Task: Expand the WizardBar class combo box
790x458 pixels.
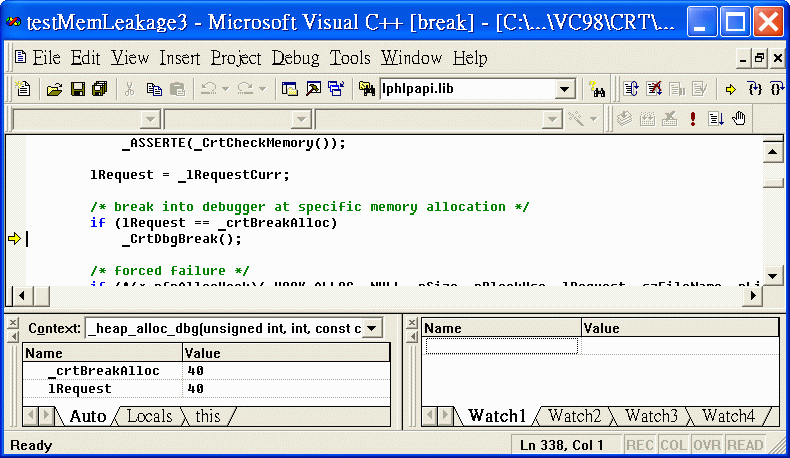Action: click(x=150, y=119)
